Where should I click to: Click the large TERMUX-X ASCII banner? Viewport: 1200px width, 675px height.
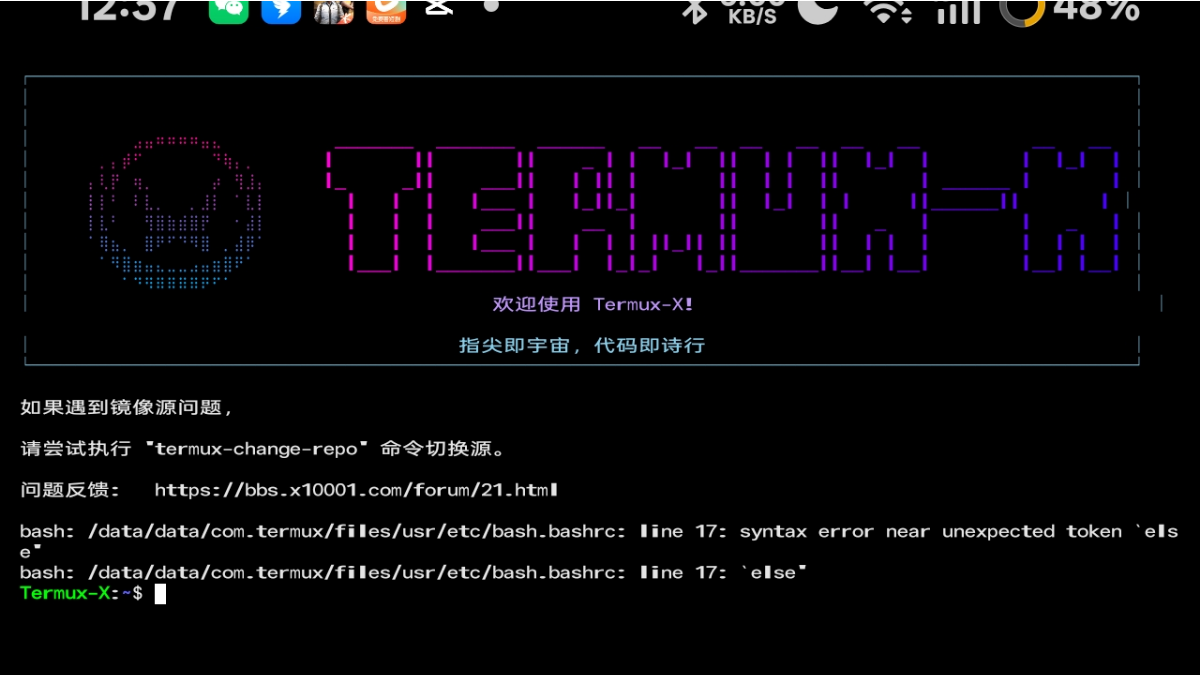point(722,210)
